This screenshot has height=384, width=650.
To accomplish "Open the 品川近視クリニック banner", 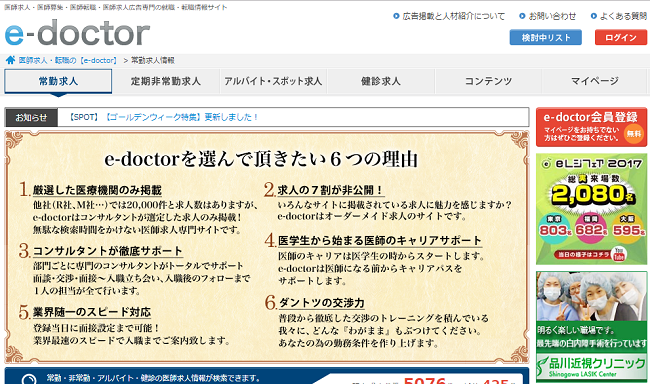I will 591,327.
